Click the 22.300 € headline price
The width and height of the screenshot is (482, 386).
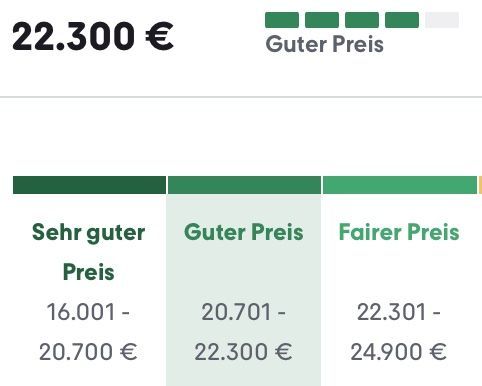(93, 36)
